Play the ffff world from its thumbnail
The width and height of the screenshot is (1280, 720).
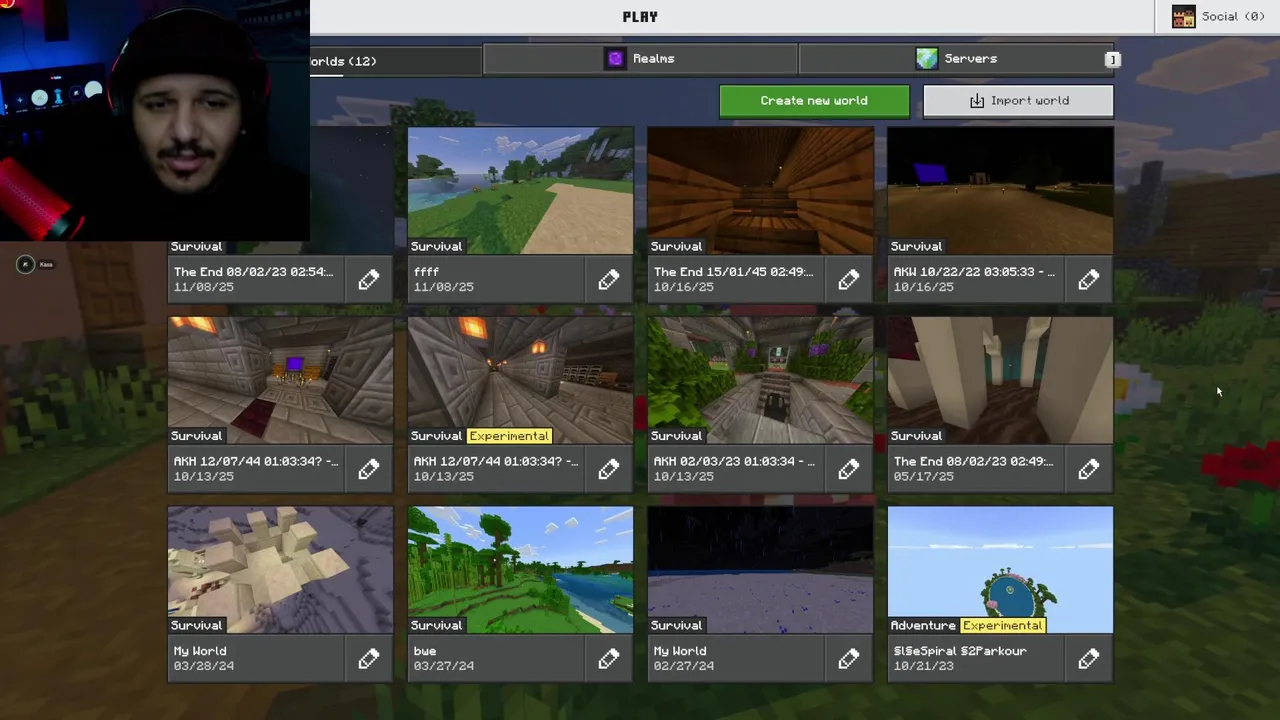click(x=520, y=190)
